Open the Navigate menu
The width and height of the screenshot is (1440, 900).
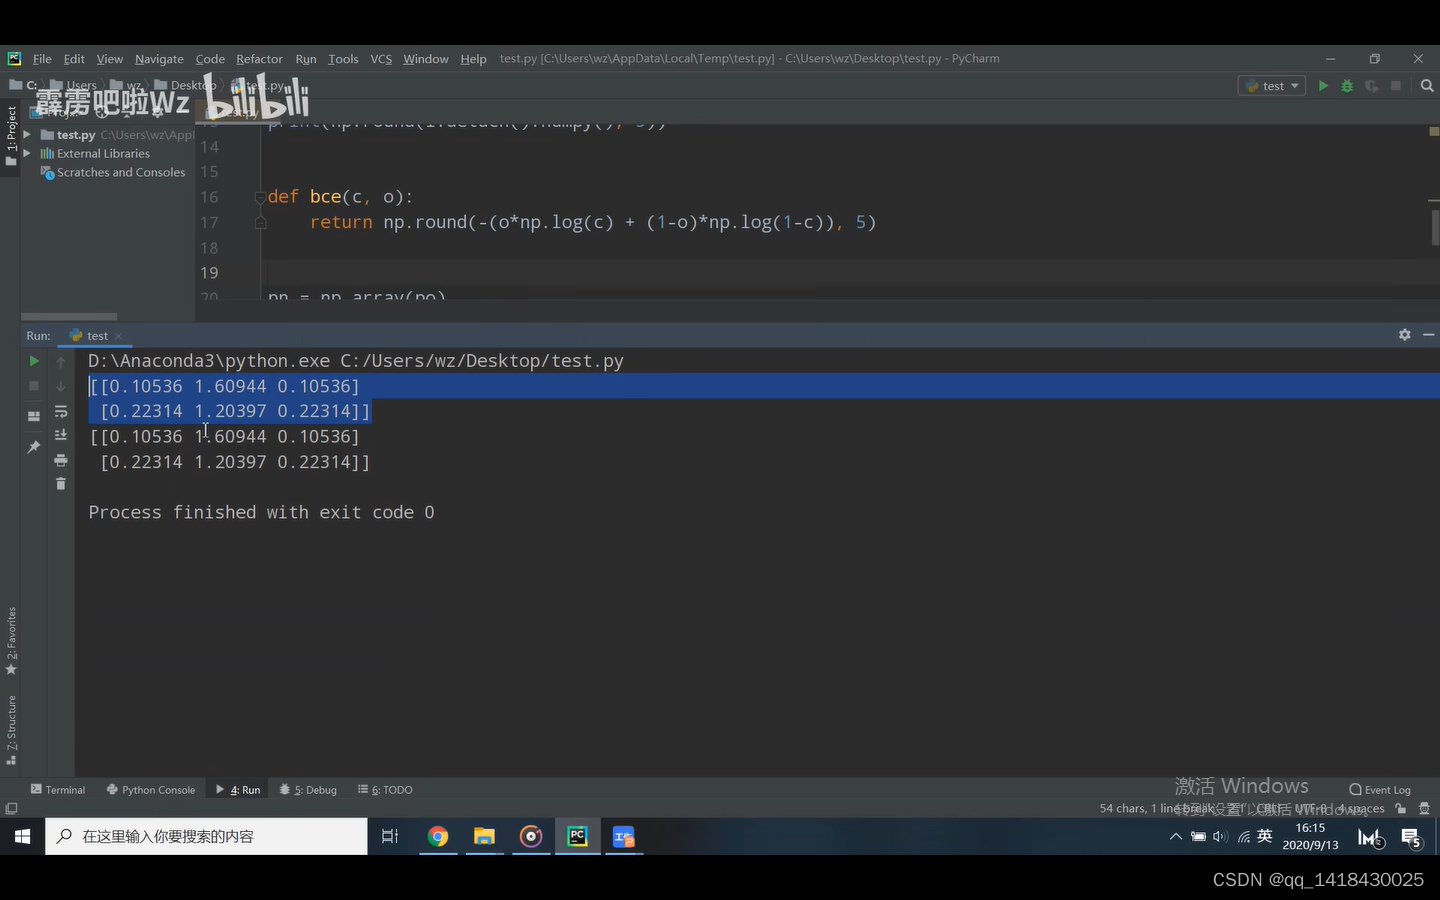pyautogui.click(x=159, y=59)
